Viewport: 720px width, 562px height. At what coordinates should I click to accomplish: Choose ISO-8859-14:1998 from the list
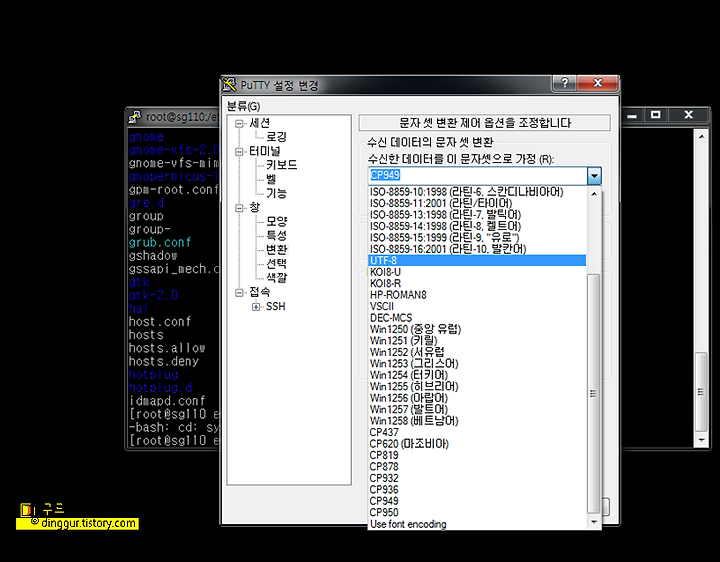click(477, 226)
